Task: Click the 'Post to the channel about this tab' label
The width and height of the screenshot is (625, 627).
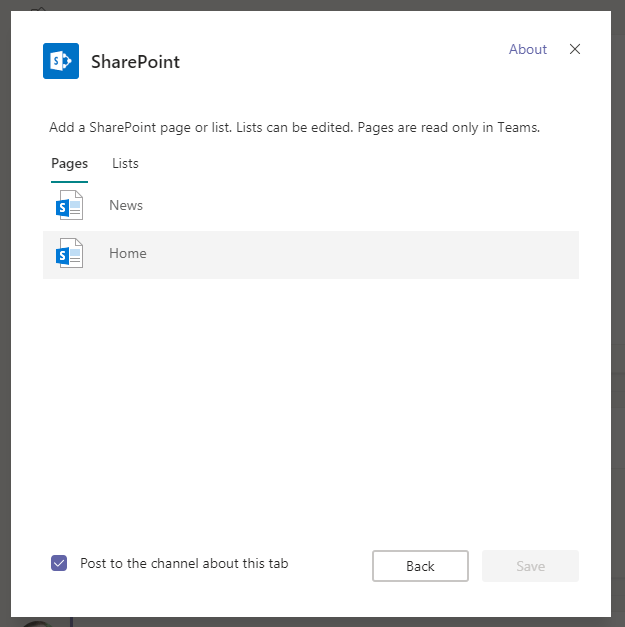Action: [x=184, y=563]
